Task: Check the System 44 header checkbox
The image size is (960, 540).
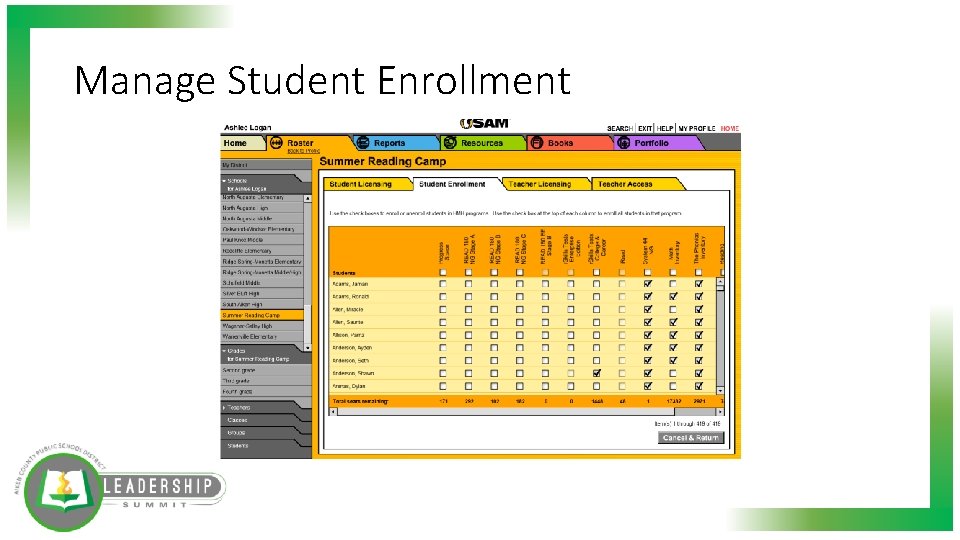Action: 648,272
